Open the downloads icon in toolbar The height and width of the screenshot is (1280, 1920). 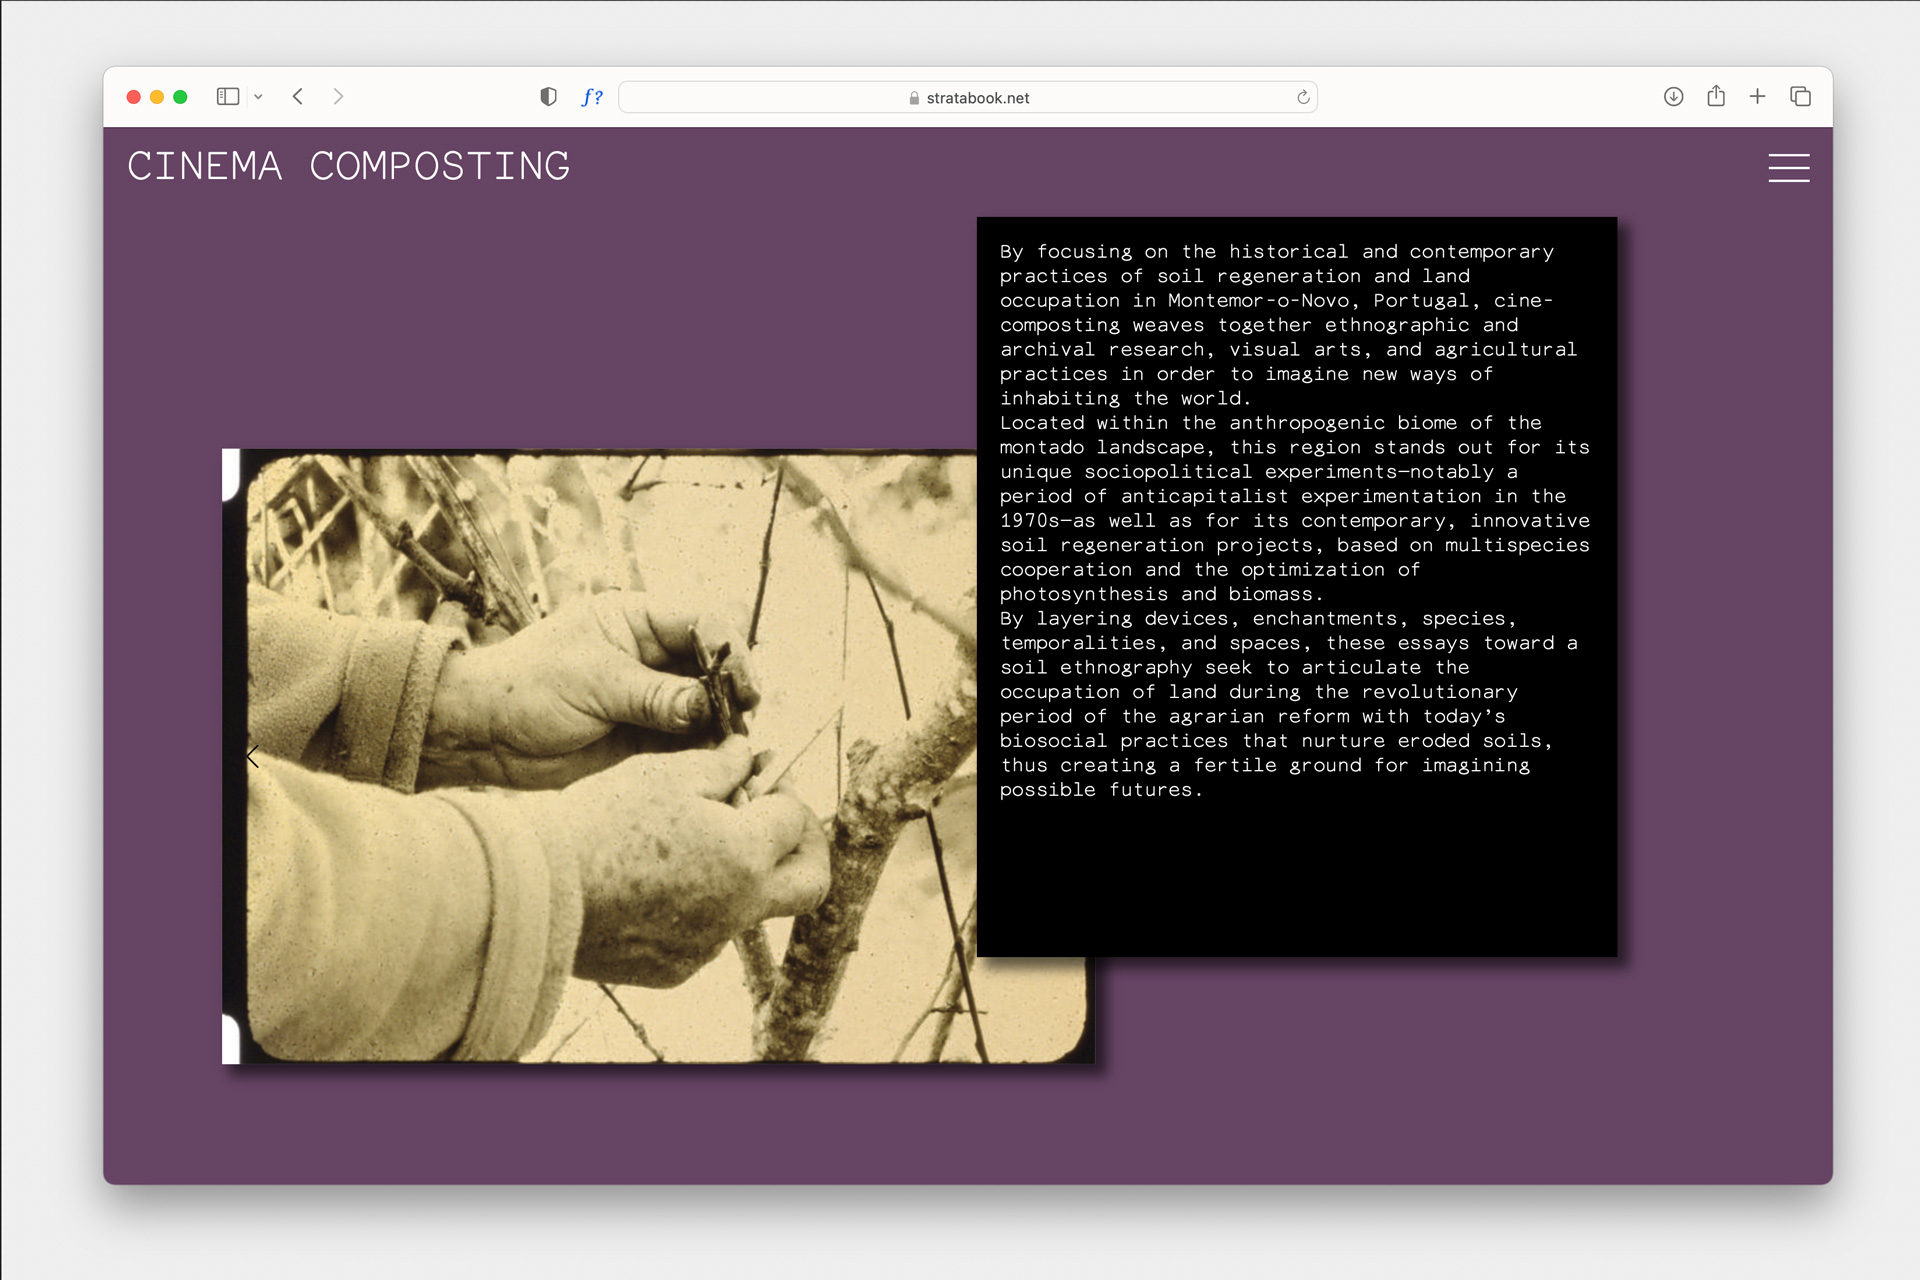point(1673,97)
